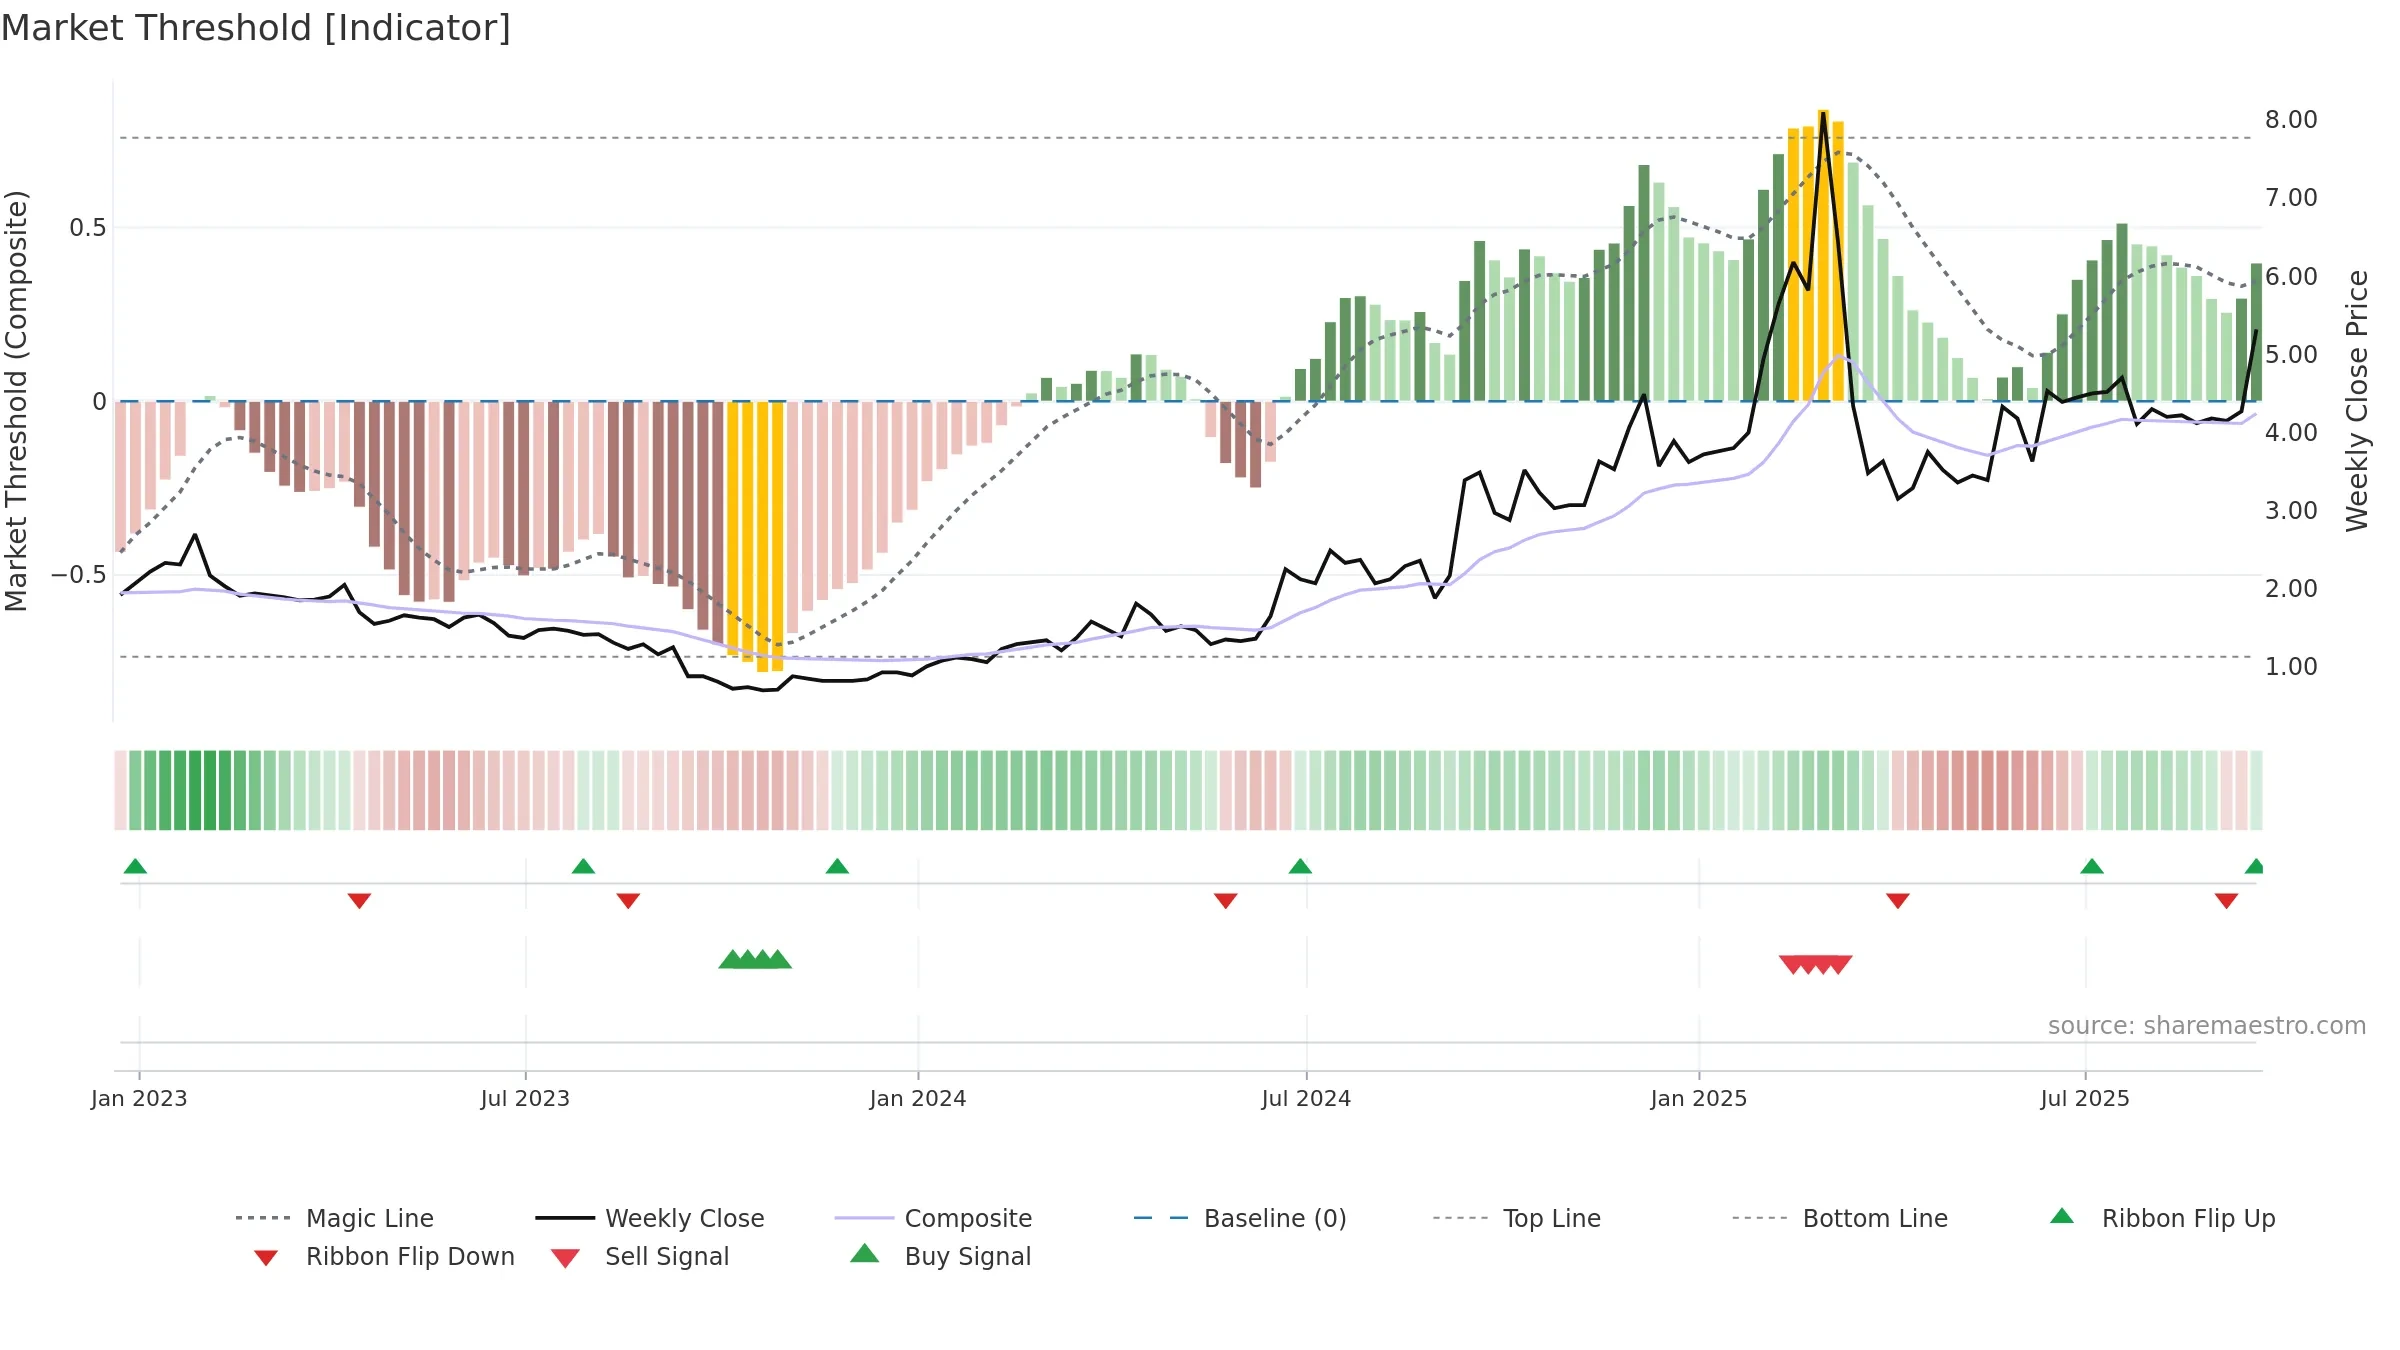
Task: Click the red ribbon segment around April 2025
Action: tap(1980, 790)
